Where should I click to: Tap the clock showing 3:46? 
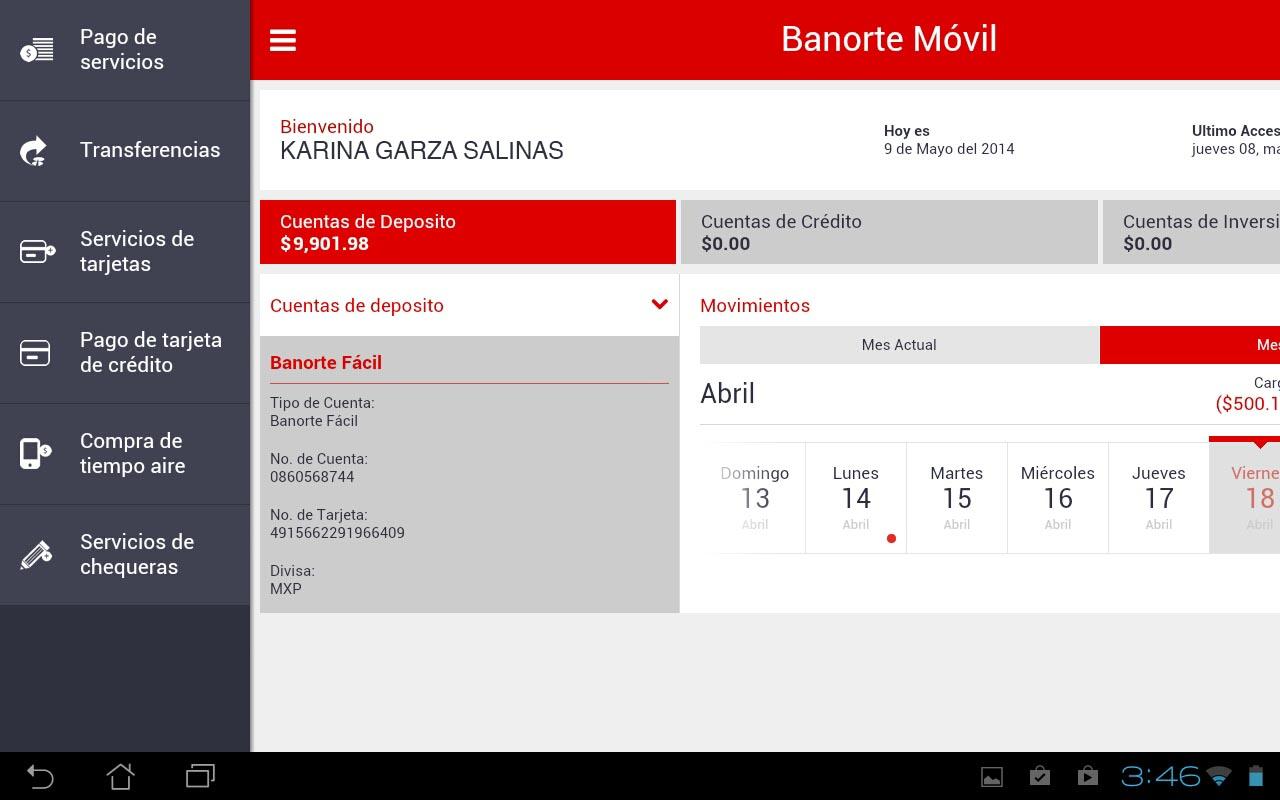[1160, 776]
